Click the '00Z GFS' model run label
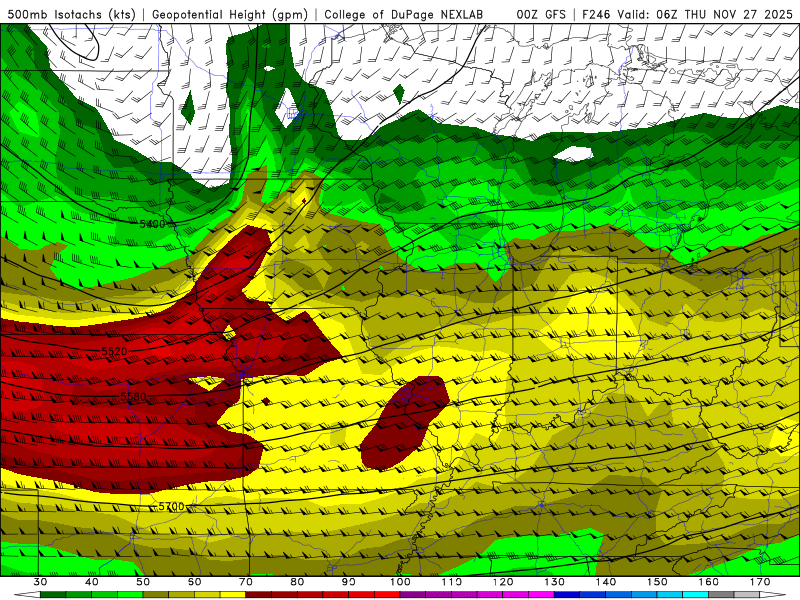The image size is (800, 600). point(541,14)
